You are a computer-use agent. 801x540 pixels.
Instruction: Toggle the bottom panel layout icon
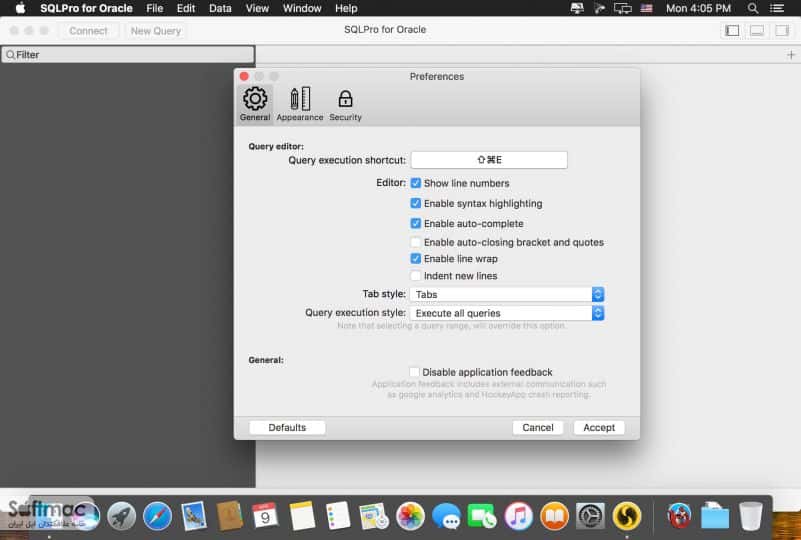pyautogui.click(x=757, y=31)
